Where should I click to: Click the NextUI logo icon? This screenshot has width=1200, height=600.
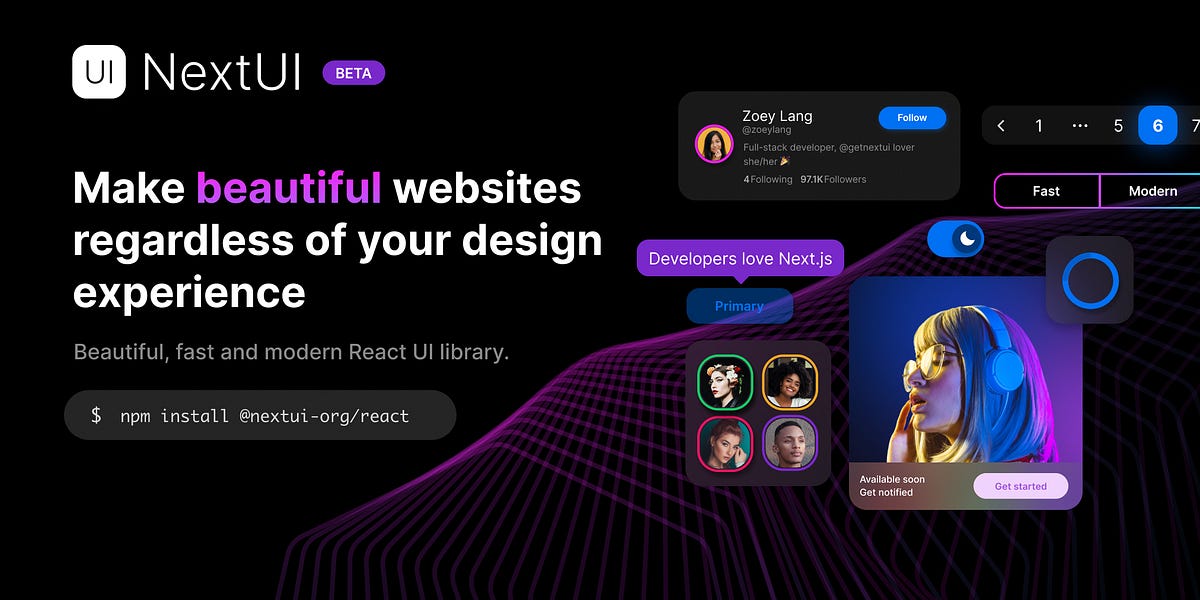97,72
